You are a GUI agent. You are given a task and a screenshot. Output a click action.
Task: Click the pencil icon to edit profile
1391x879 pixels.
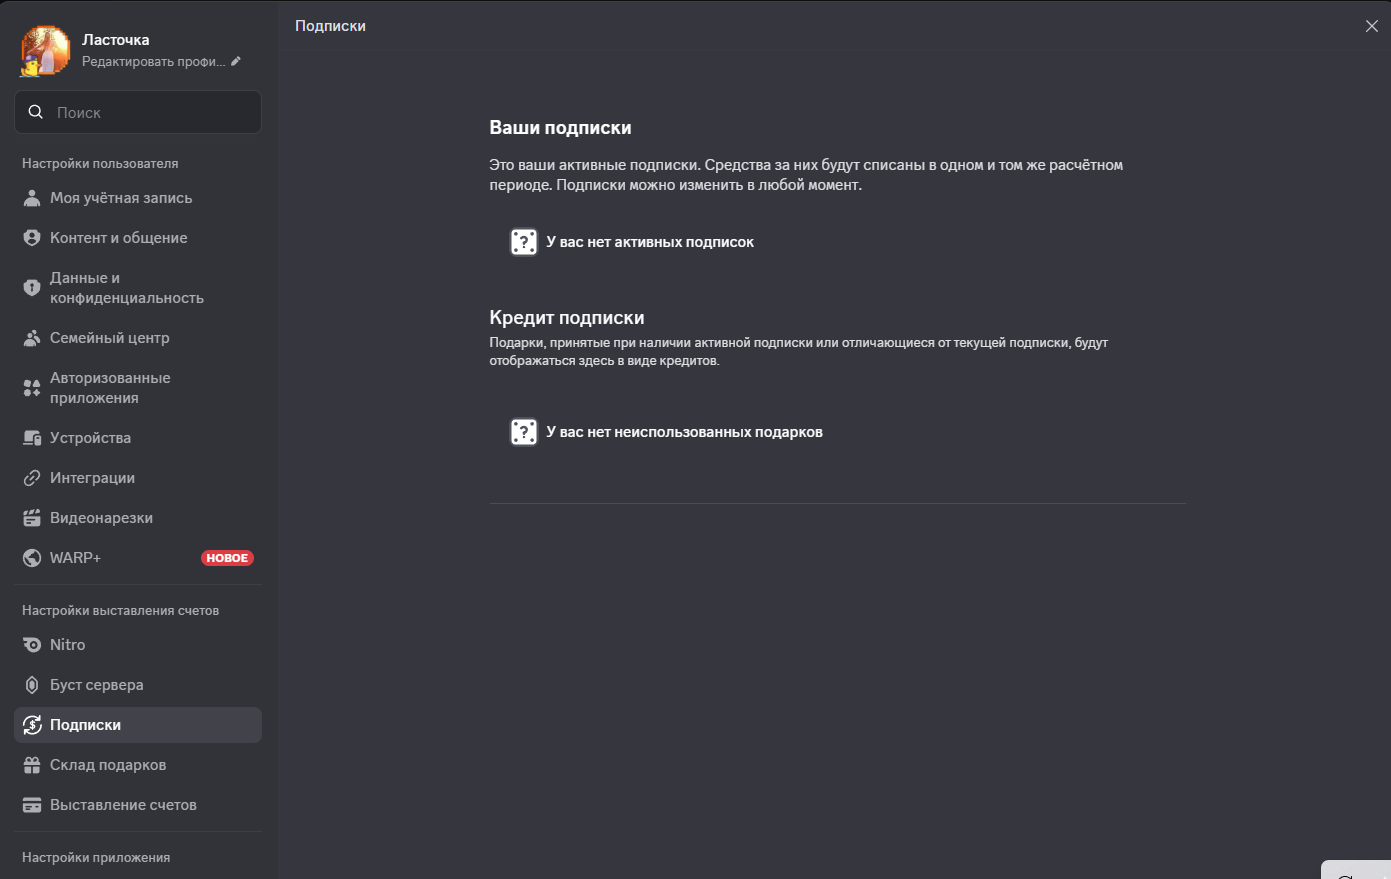click(x=236, y=62)
